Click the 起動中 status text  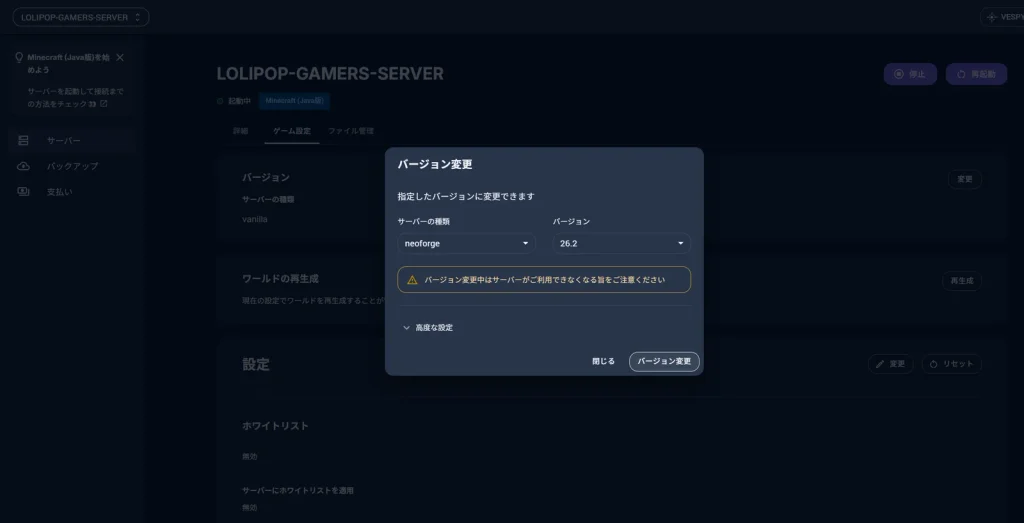pos(240,101)
